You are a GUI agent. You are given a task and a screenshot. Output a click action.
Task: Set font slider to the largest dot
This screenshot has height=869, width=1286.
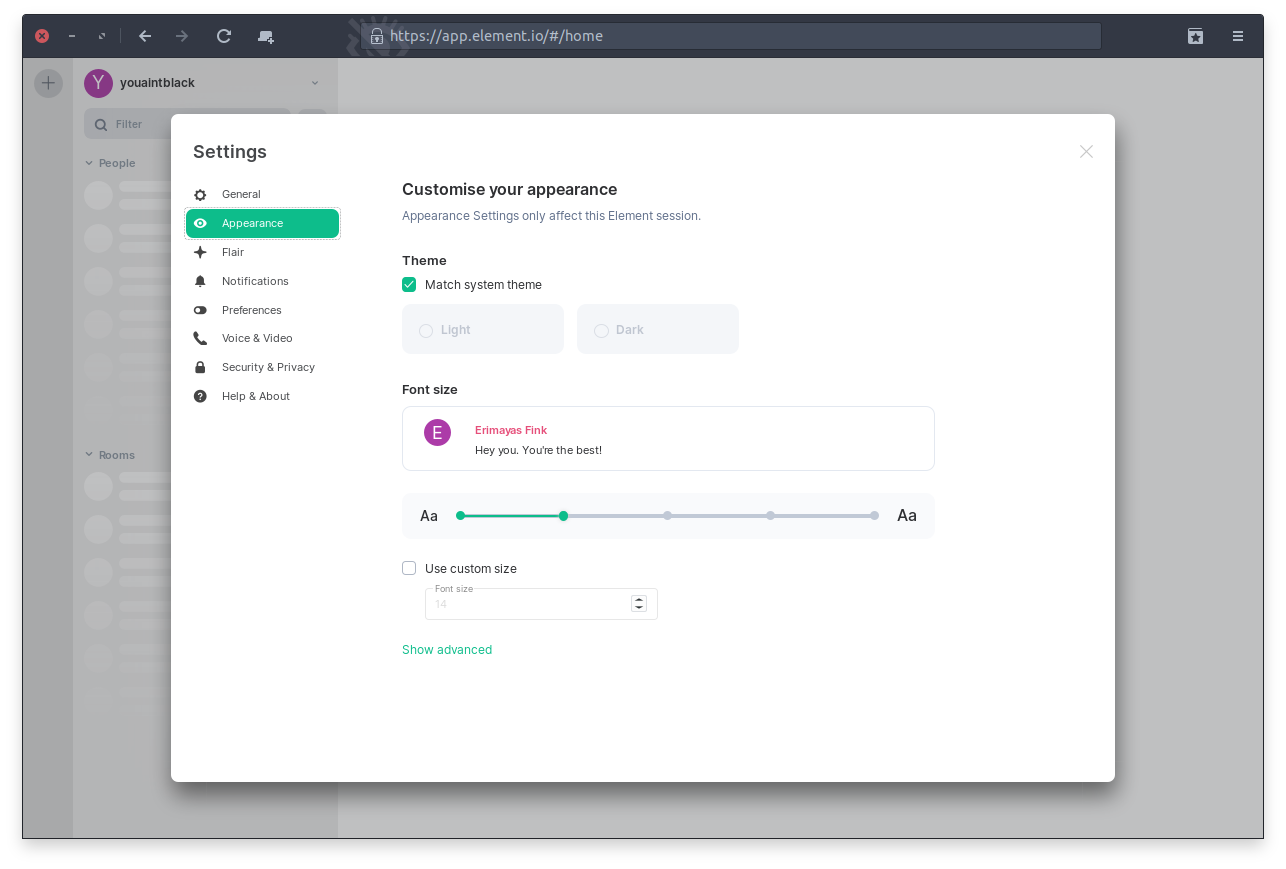point(874,516)
